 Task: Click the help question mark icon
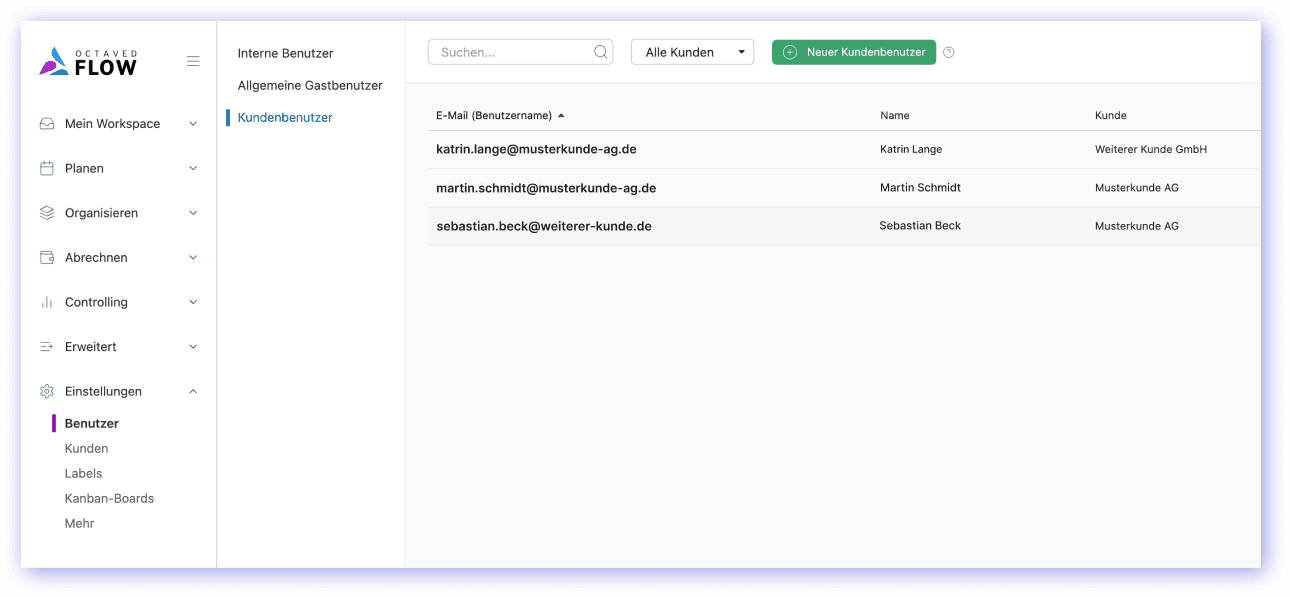pyautogui.click(x=949, y=52)
